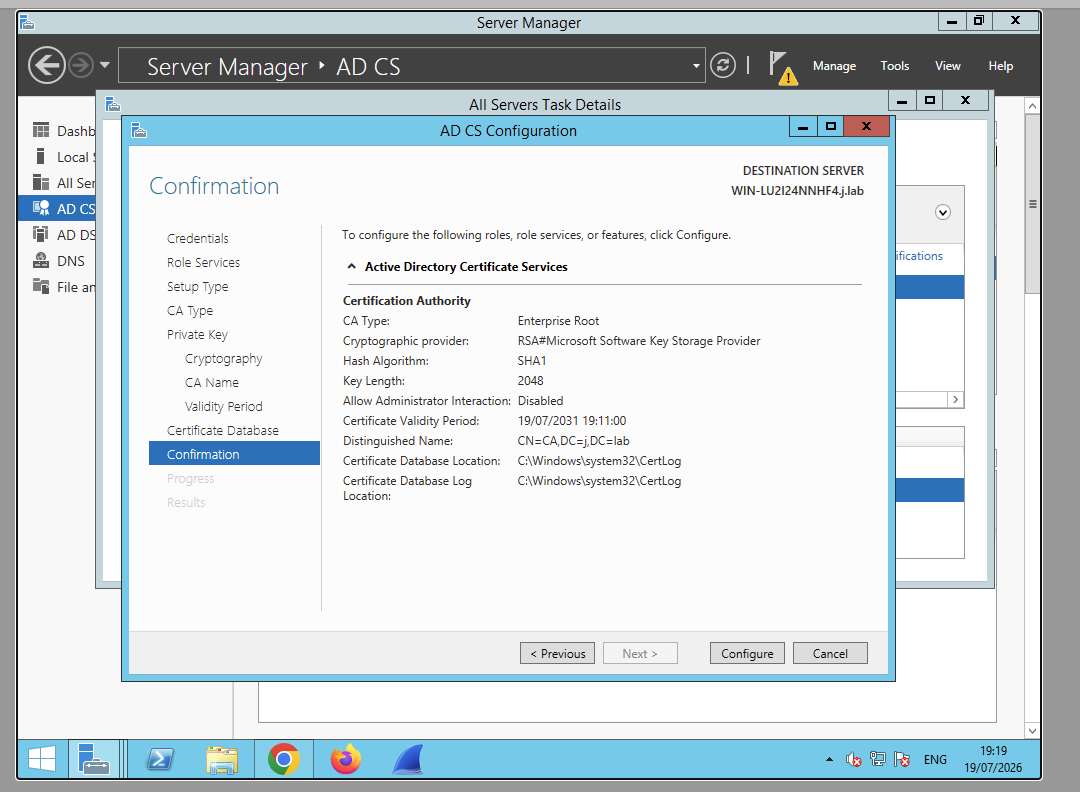Image resolution: width=1080 pixels, height=792 pixels.
Task: Select AD CS icon in sidebar
Action: (x=41, y=208)
